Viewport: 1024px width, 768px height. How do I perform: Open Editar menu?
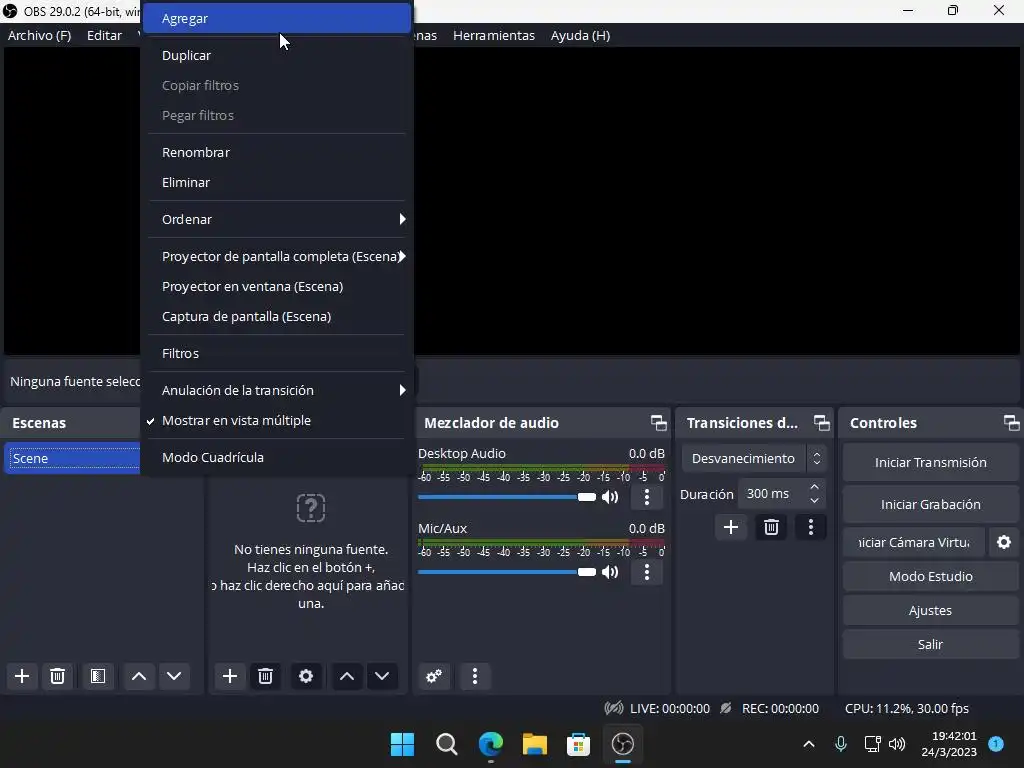click(104, 35)
